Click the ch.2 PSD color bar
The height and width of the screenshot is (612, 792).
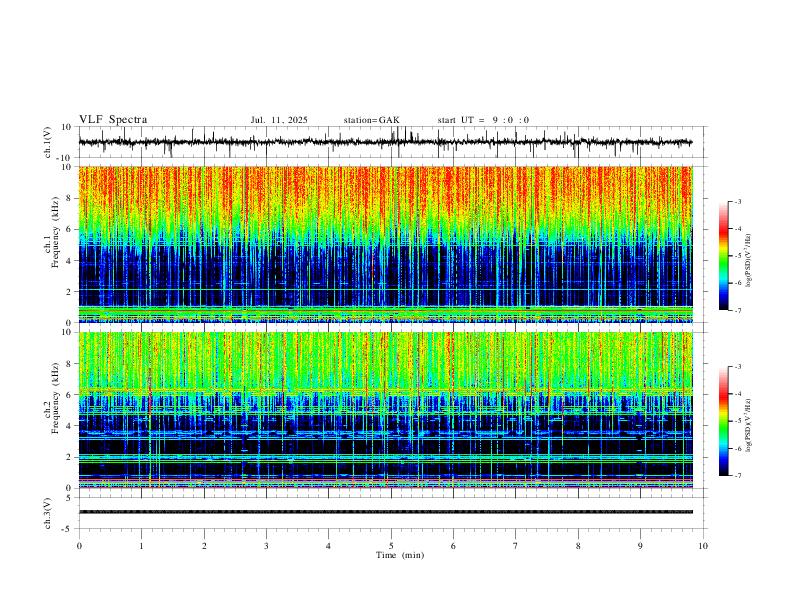(724, 421)
